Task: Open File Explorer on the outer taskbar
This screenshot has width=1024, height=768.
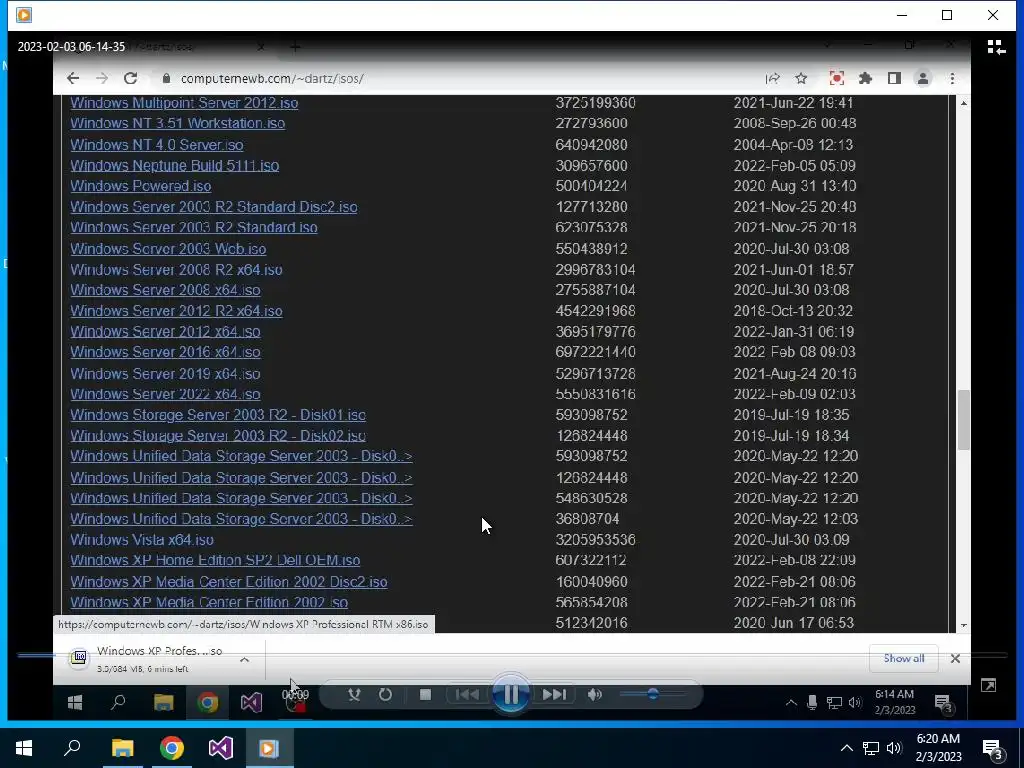Action: [122, 748]
